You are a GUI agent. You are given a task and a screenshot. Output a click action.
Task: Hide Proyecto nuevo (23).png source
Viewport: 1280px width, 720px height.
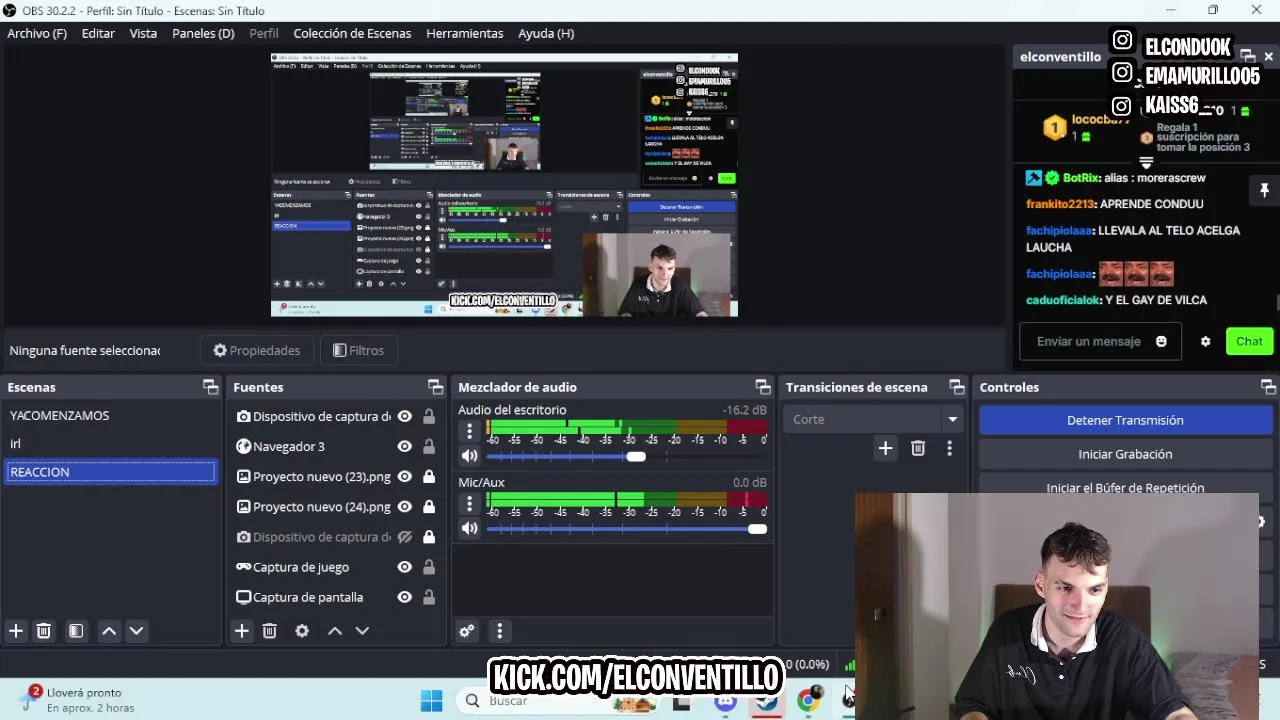pyautogui.click(x=405, y=477)
